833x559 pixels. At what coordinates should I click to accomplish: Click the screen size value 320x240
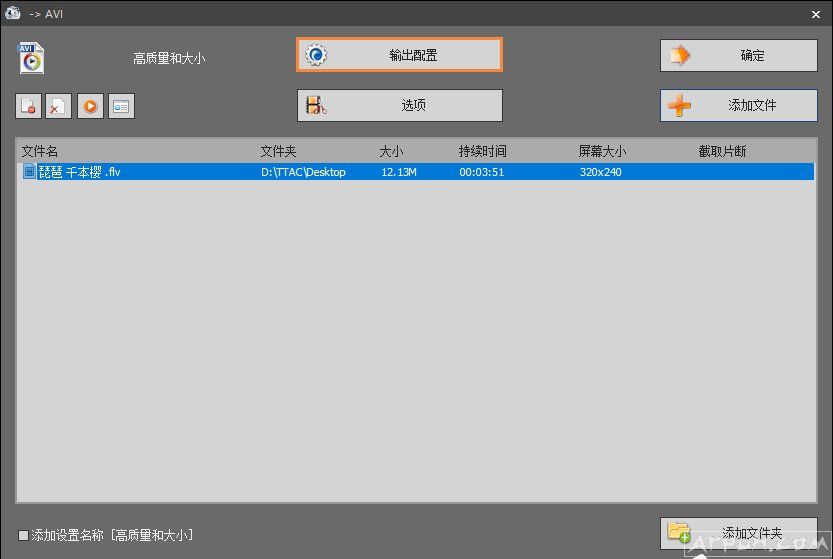click(601, 172)
